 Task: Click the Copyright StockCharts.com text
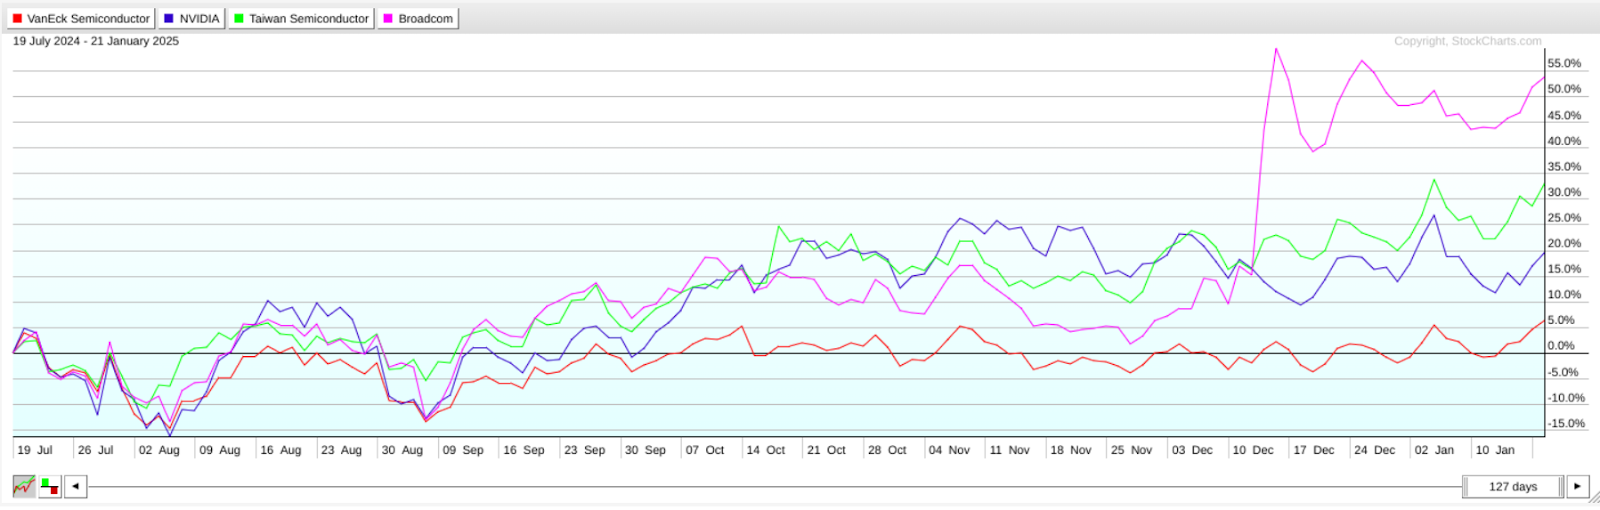[x=1467, y=41]
